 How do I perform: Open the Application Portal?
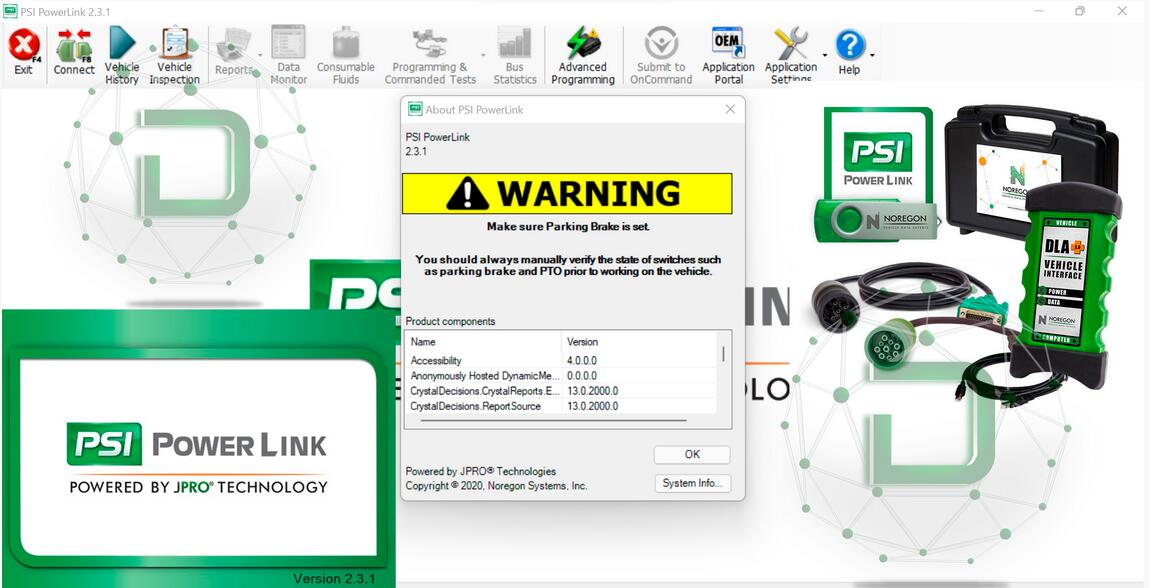click(x=728, y=56)
